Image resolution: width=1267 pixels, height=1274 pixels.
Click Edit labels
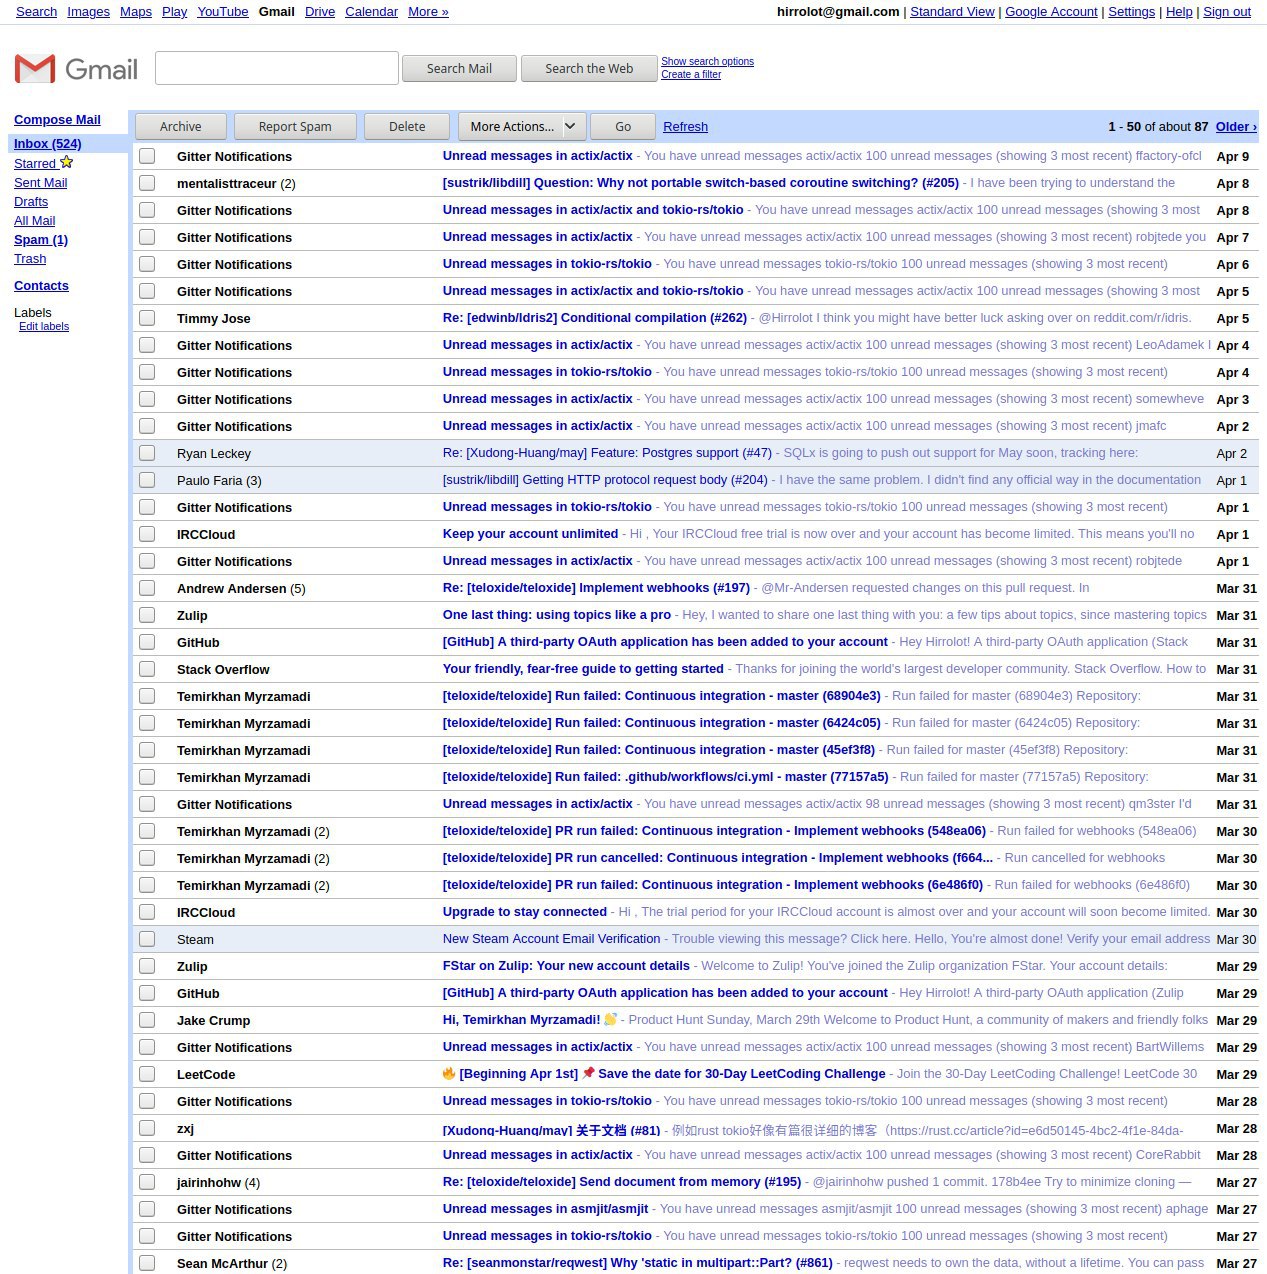(x=44, y=327)
